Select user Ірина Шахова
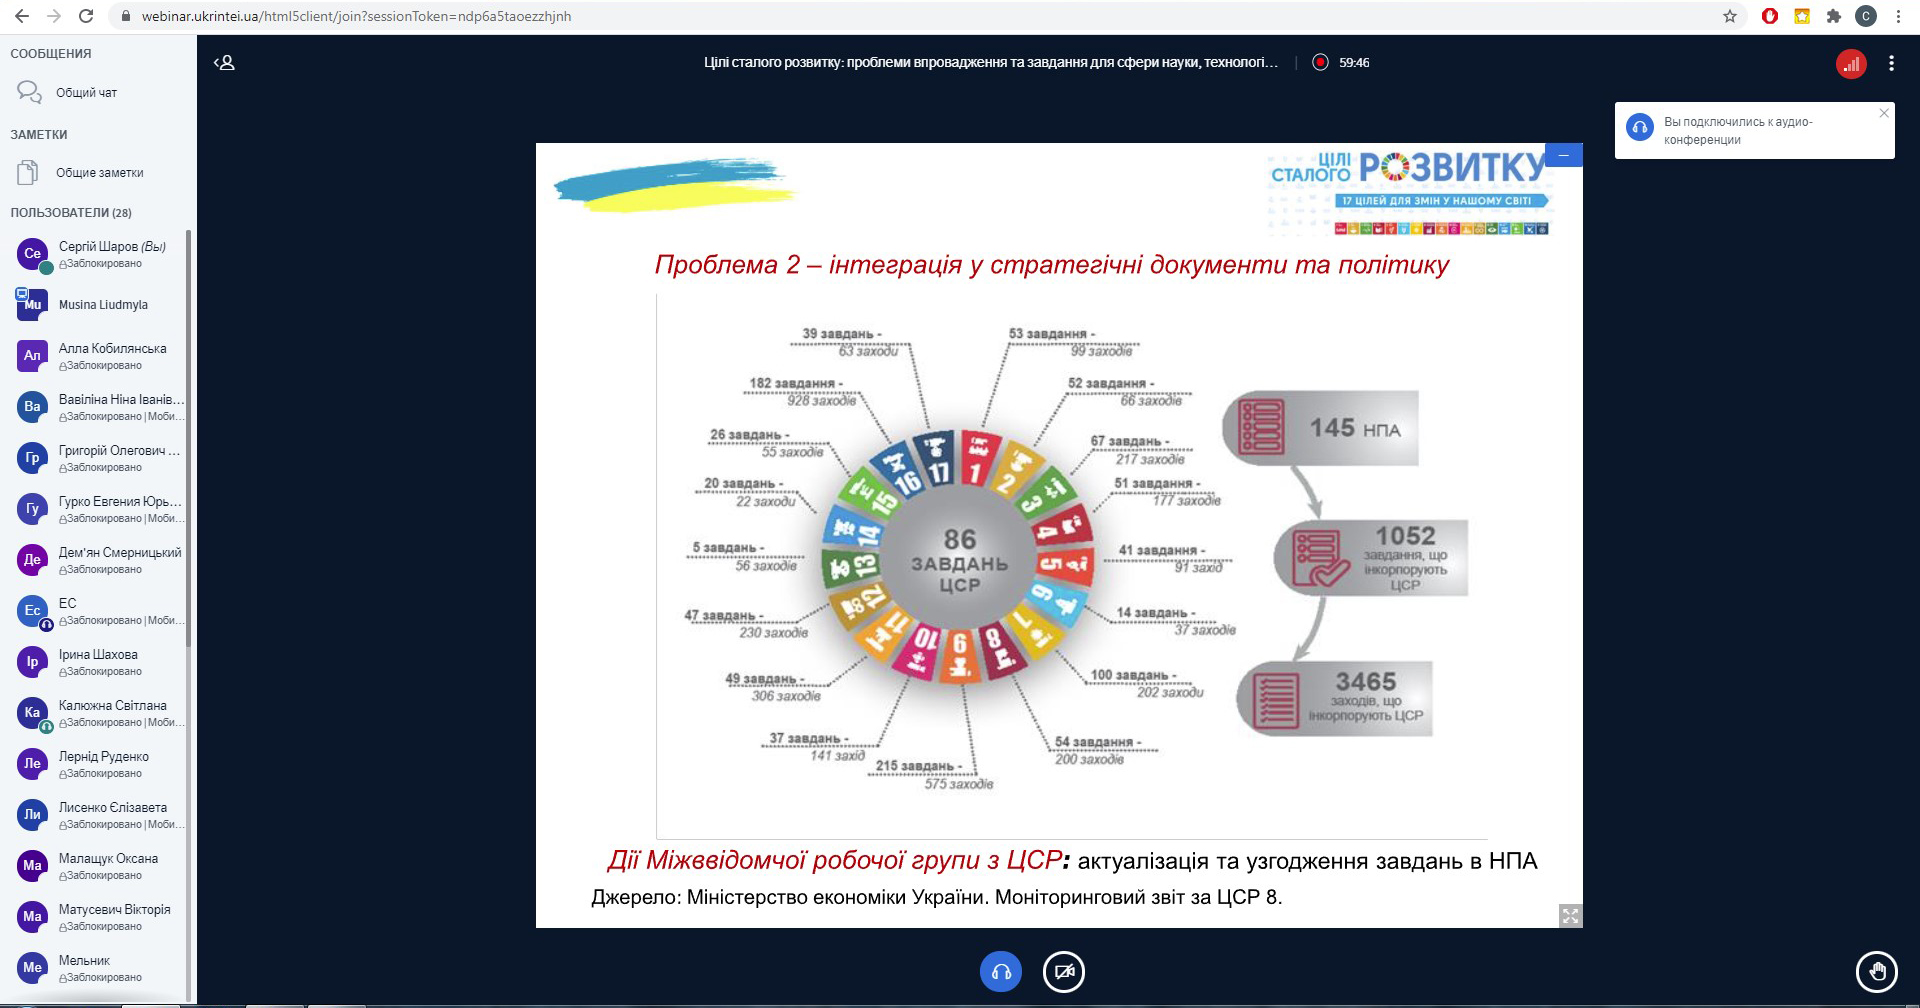The height and width of the screenshot is (1008, 1920). pos(98,662)
